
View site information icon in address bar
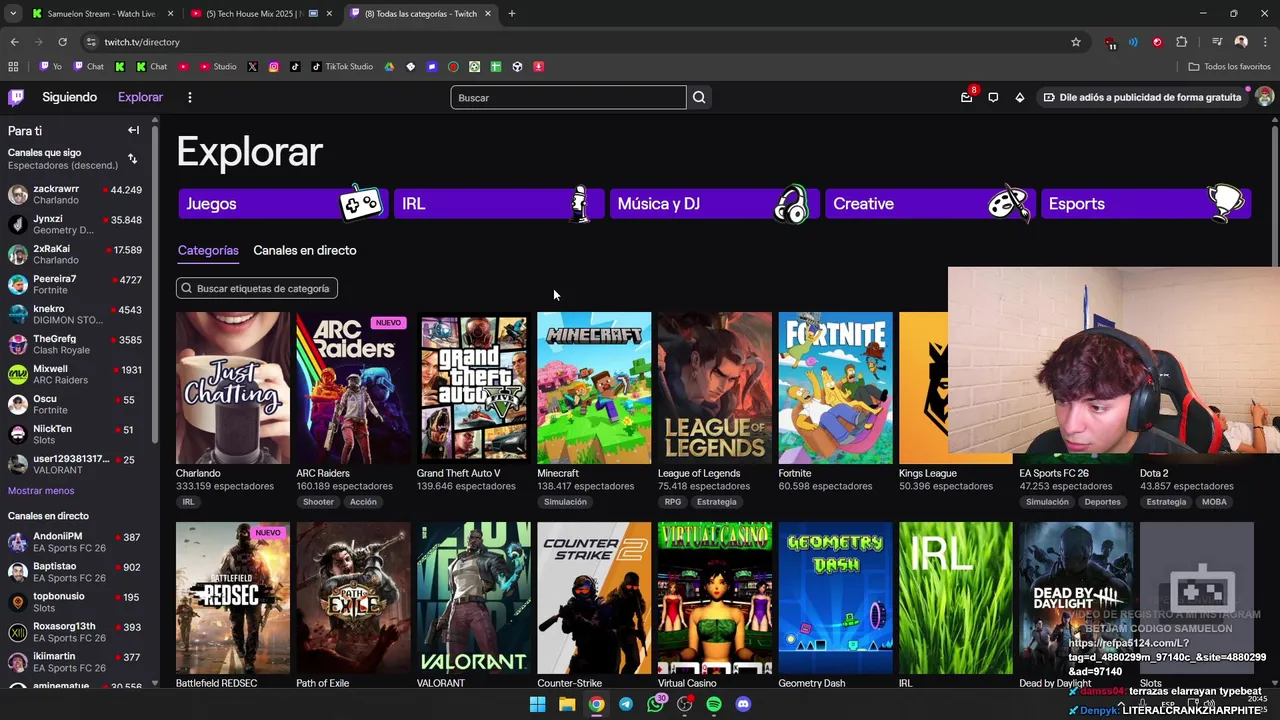(x=91, y=42)
